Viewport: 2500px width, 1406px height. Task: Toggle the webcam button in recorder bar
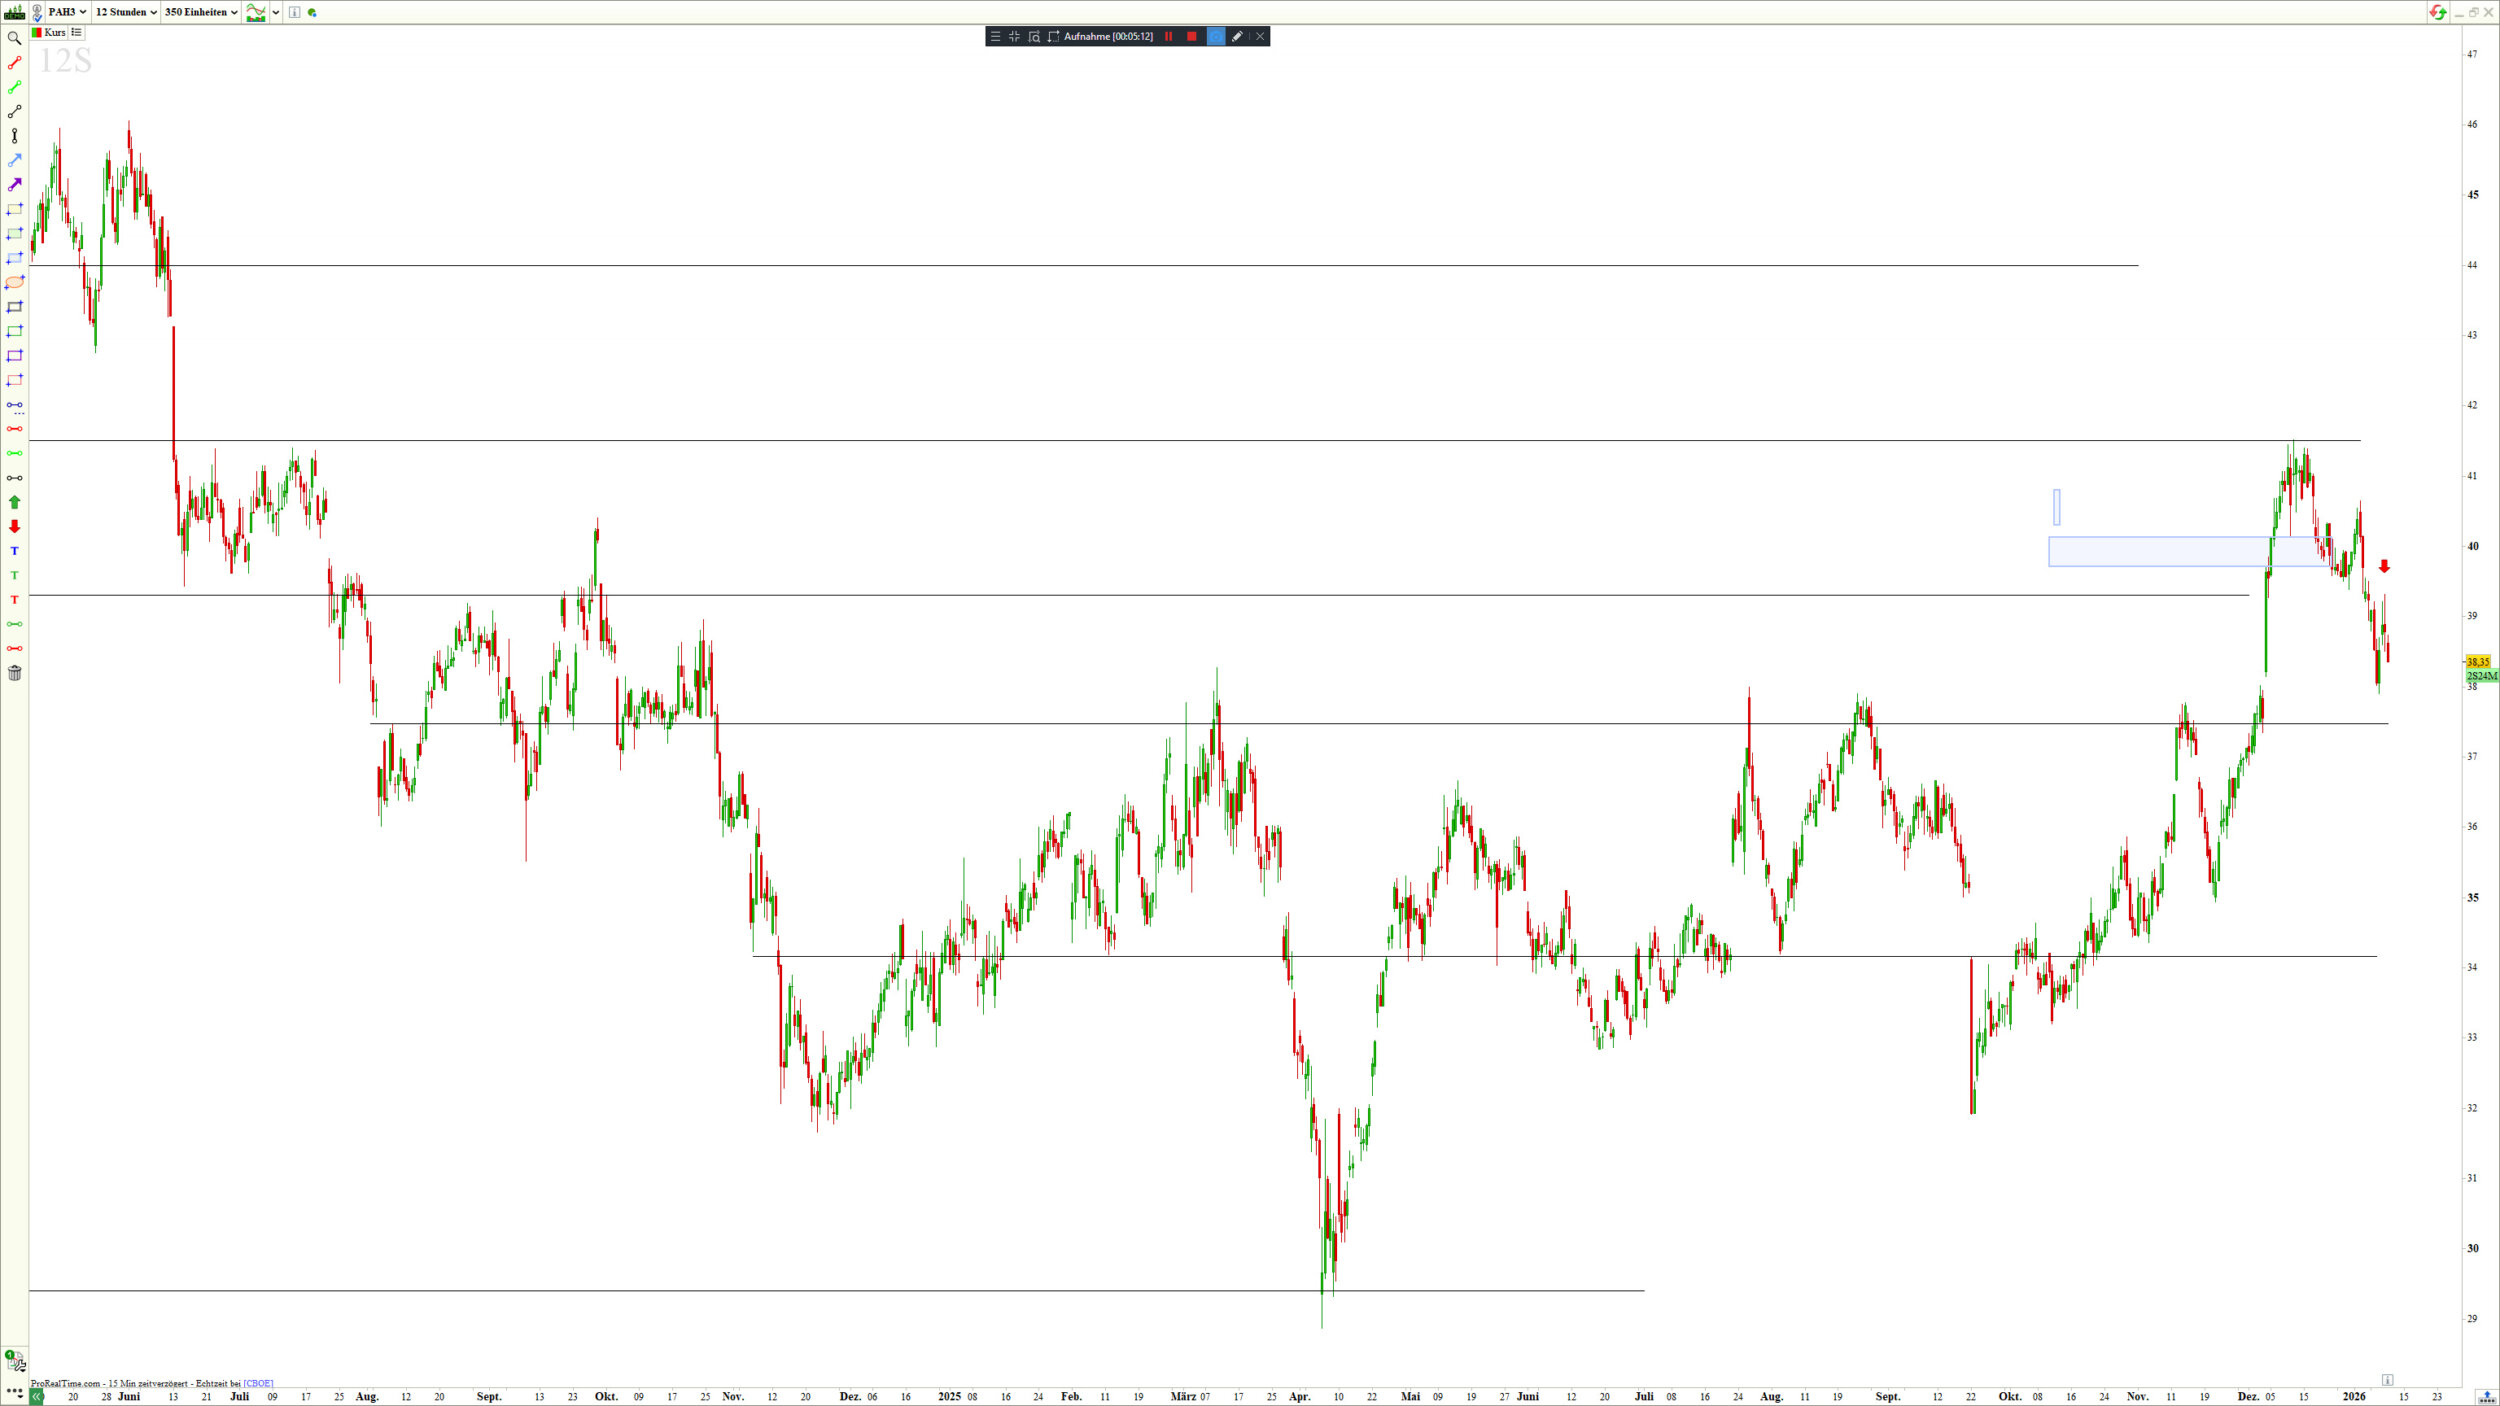pyautogui.click(x=1215, y=36)
